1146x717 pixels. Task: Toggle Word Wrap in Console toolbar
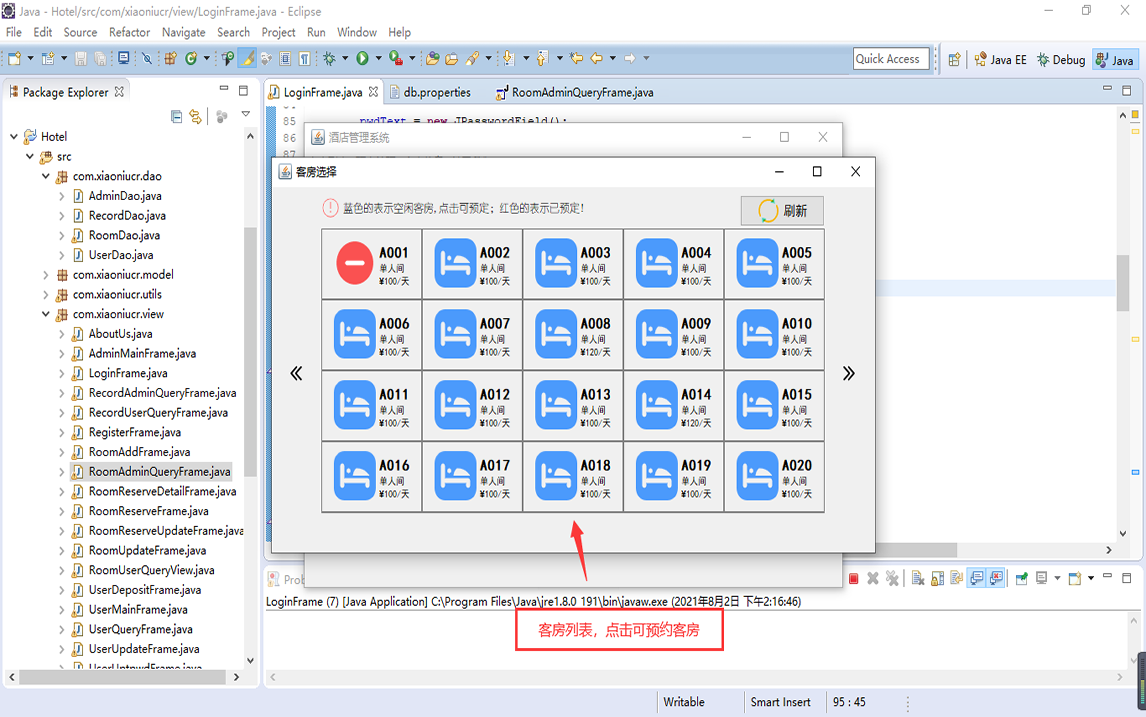coord(957,578)
